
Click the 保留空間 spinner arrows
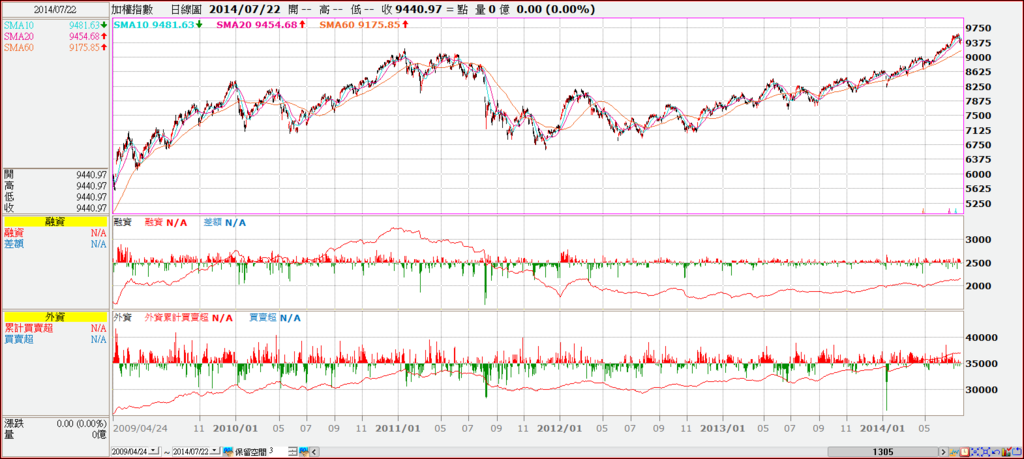click(x=292, y=452)
